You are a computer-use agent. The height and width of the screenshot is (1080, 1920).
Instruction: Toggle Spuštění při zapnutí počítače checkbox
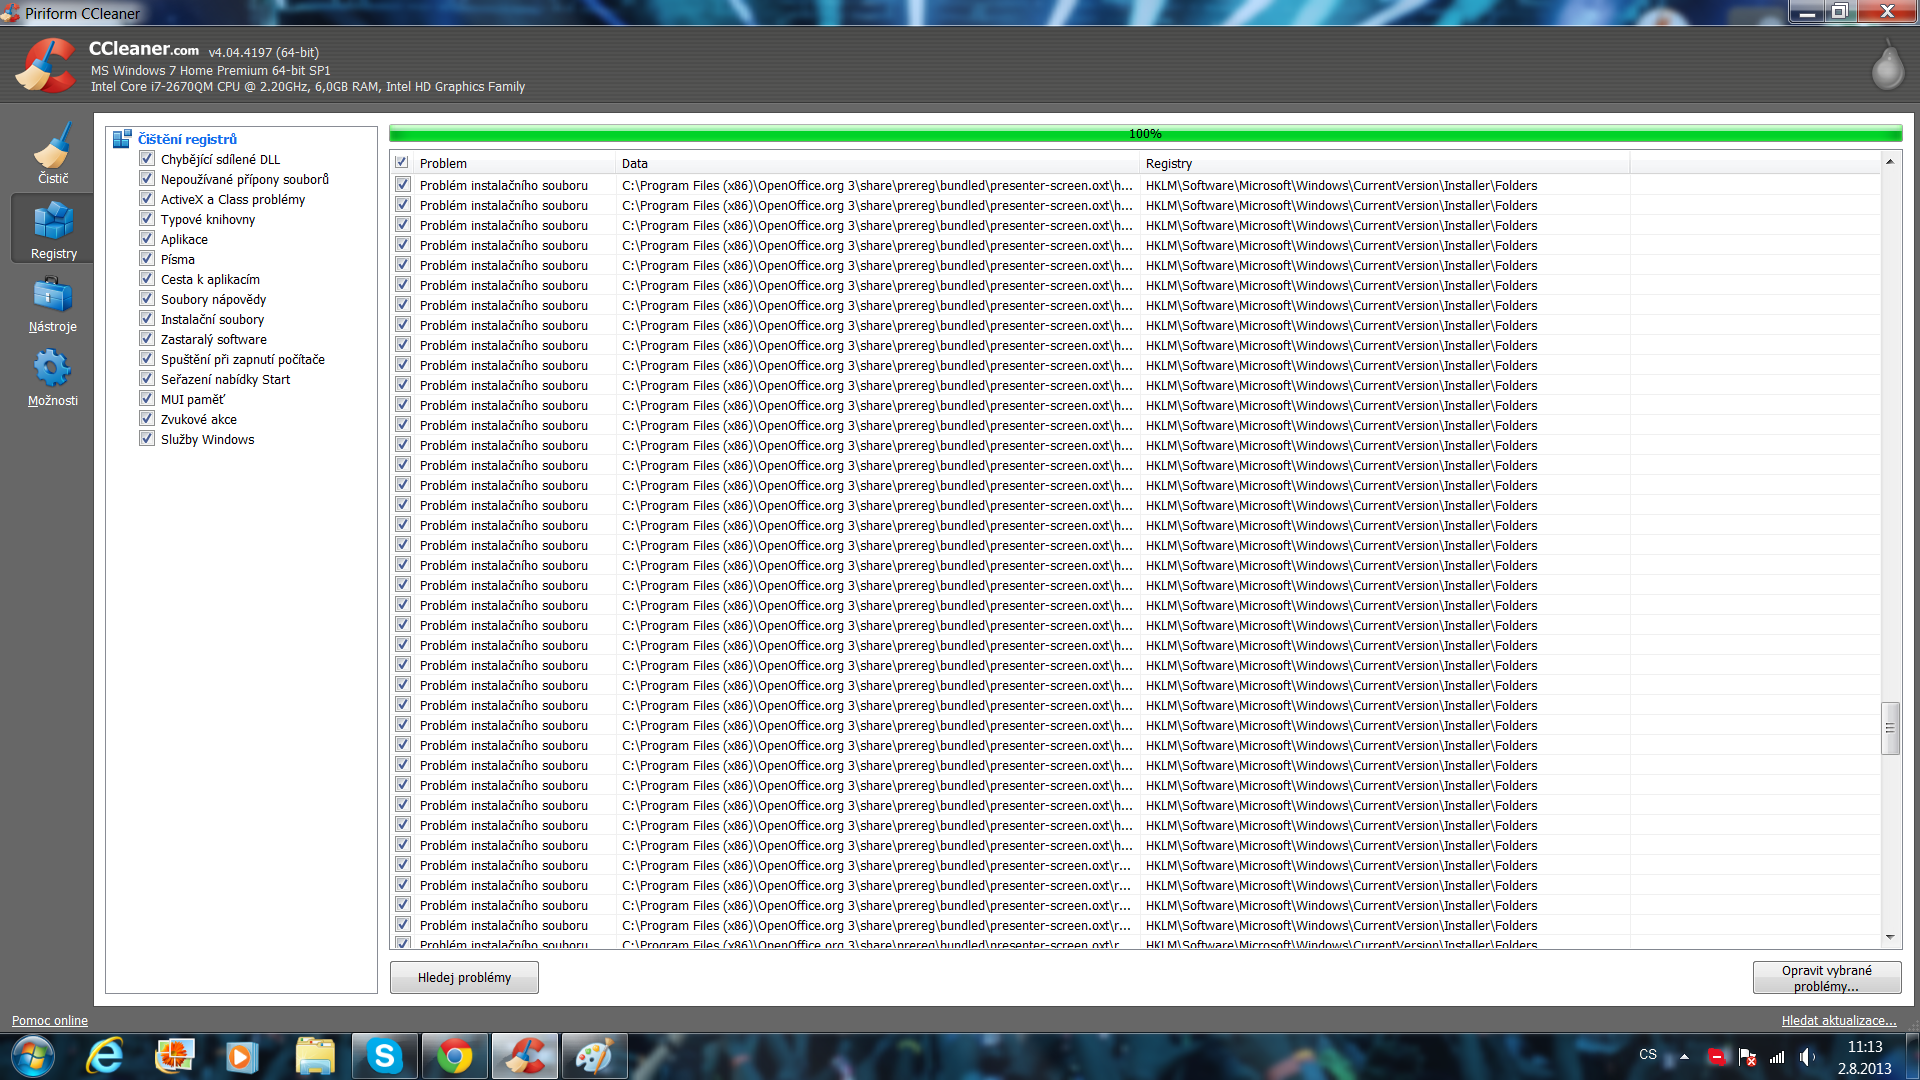point(147,359)
